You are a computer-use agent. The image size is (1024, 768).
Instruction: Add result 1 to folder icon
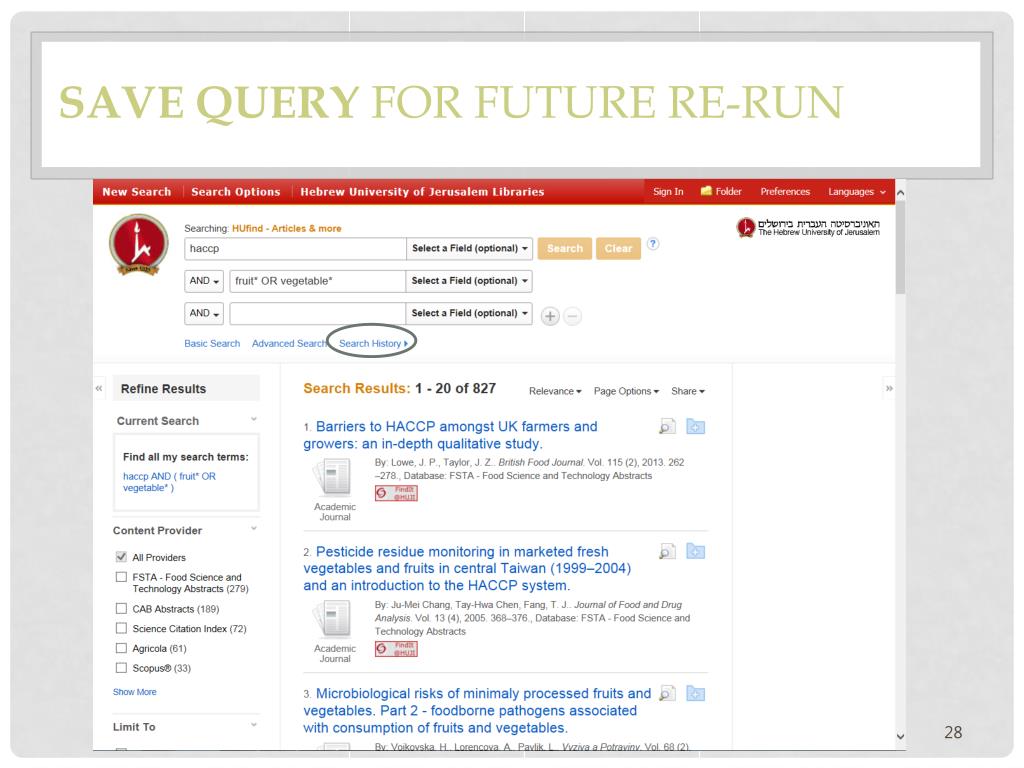[696, 427]
